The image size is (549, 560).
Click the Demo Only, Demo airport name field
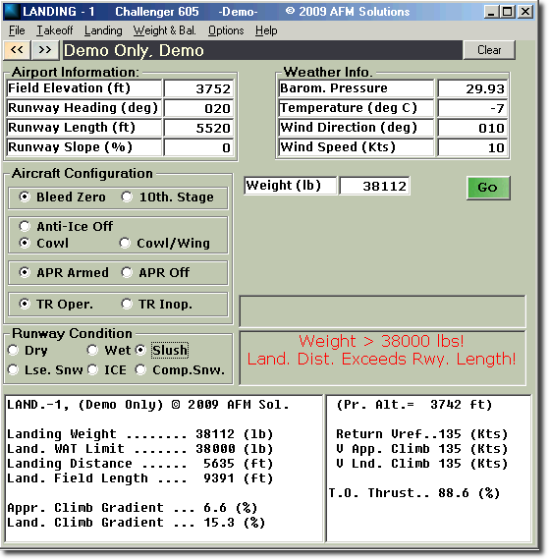[x=262, y=50]
